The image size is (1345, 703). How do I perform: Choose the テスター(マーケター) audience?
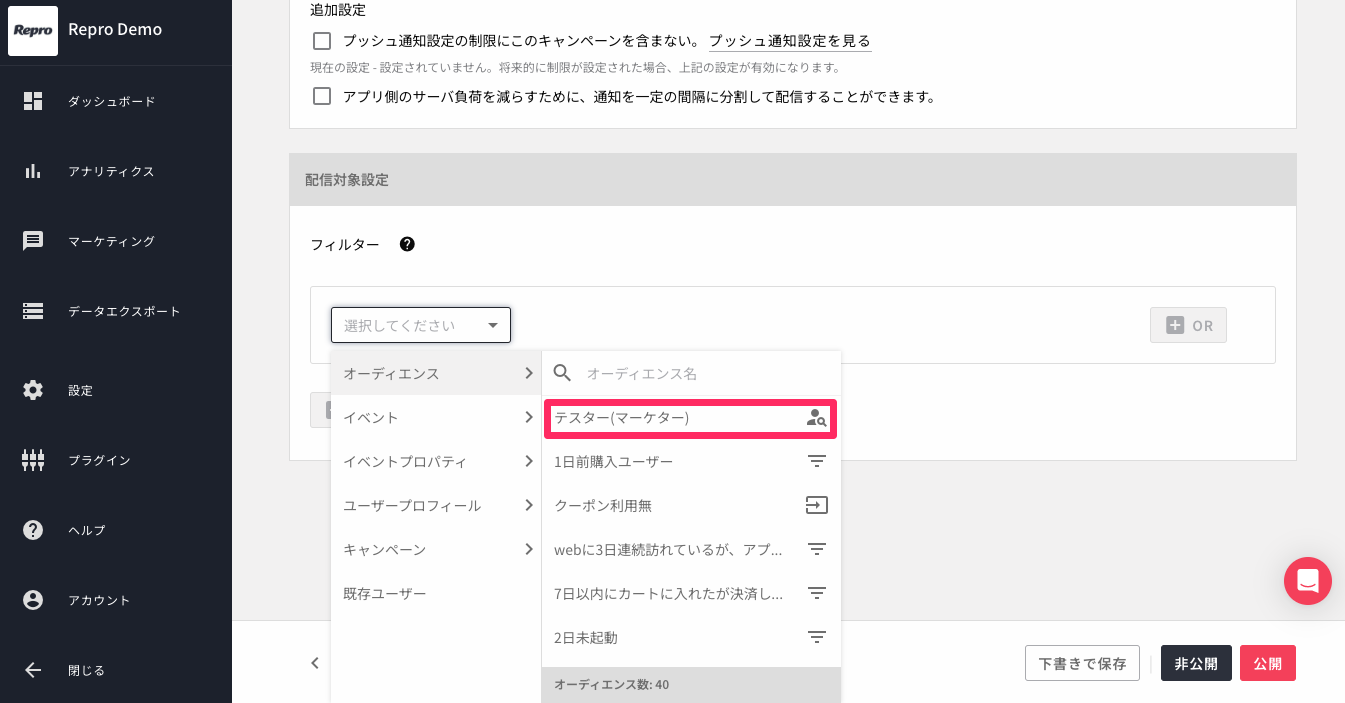[x=690, y=418]
